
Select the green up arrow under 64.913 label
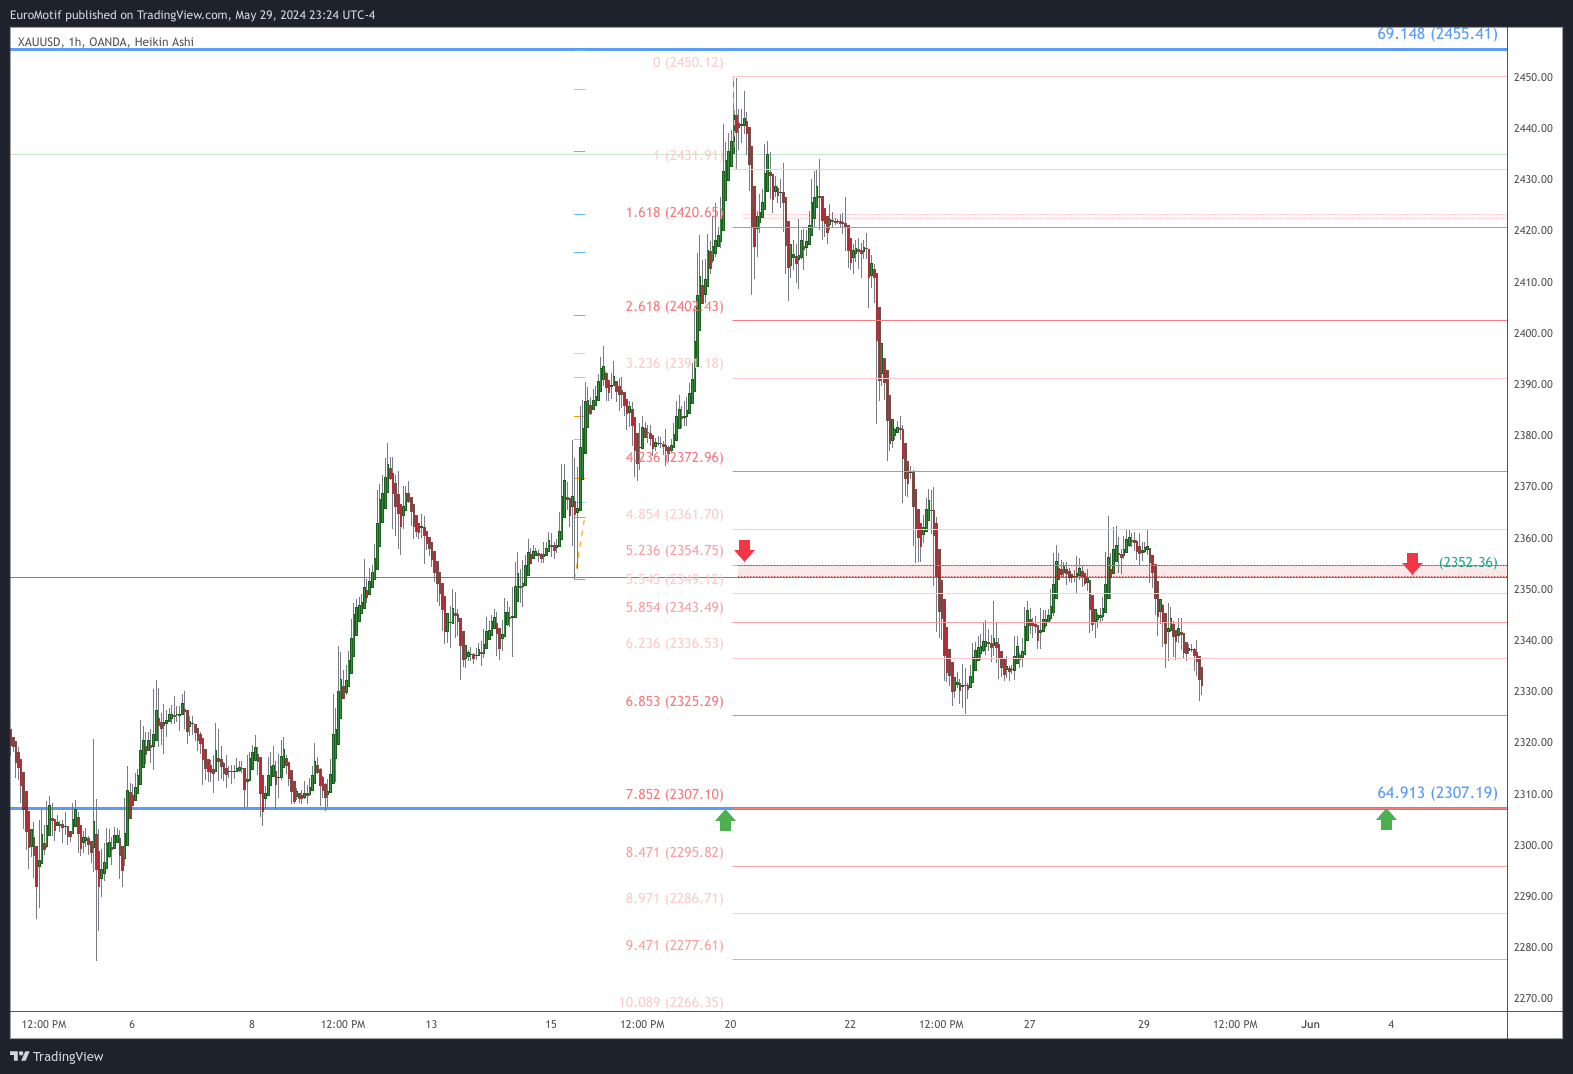(1386, 820)
